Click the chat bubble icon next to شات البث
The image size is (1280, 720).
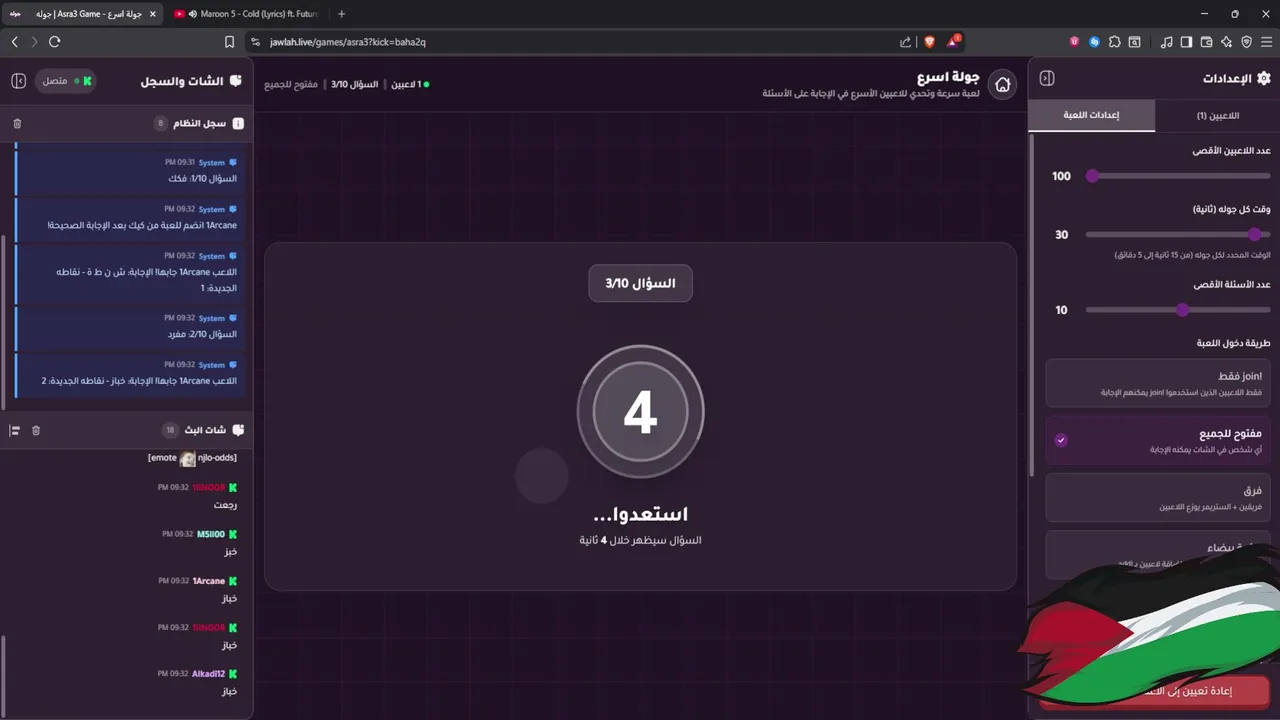click(238, 430)
